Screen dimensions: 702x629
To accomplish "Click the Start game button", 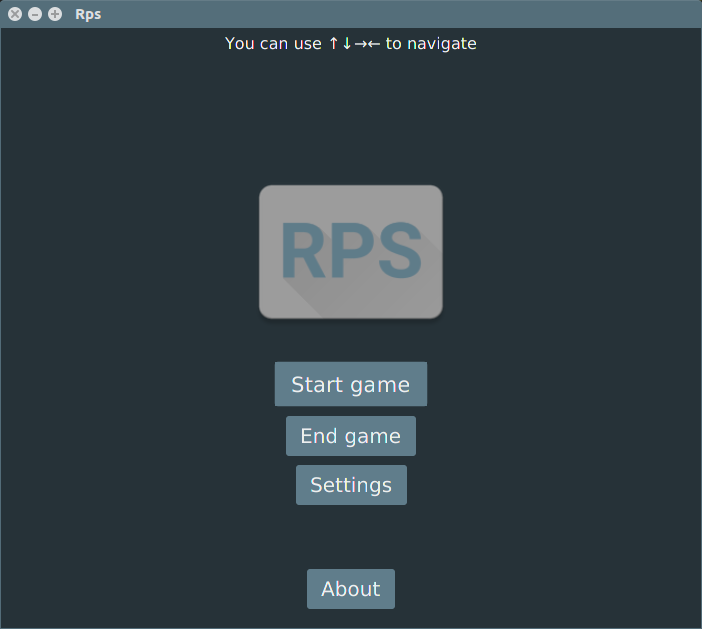I will point(351,384).
